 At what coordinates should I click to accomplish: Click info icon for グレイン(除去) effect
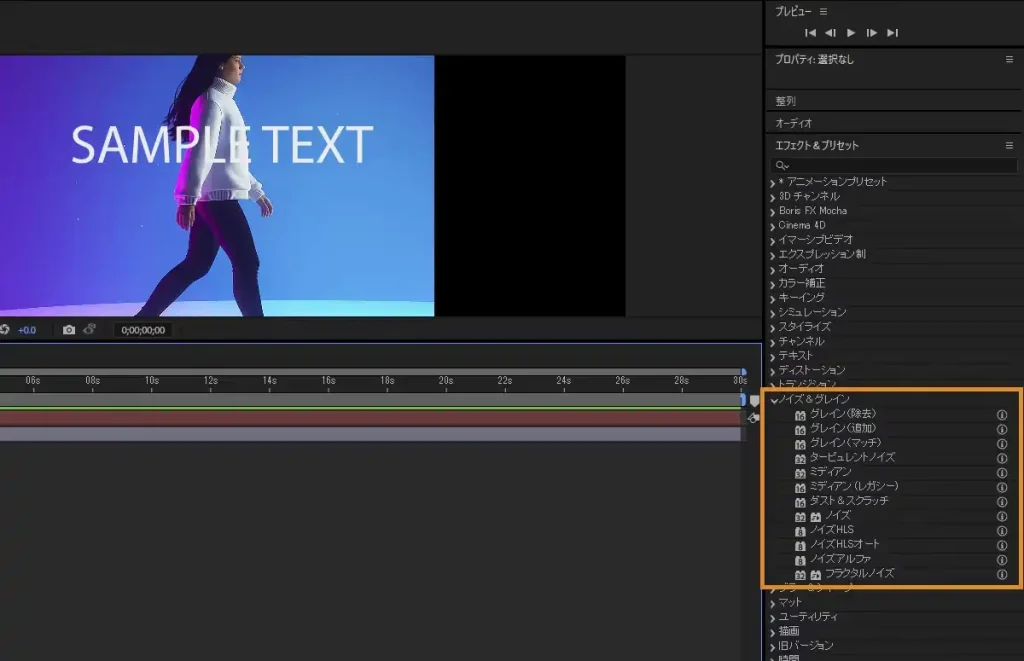[x=1002, y=414]
